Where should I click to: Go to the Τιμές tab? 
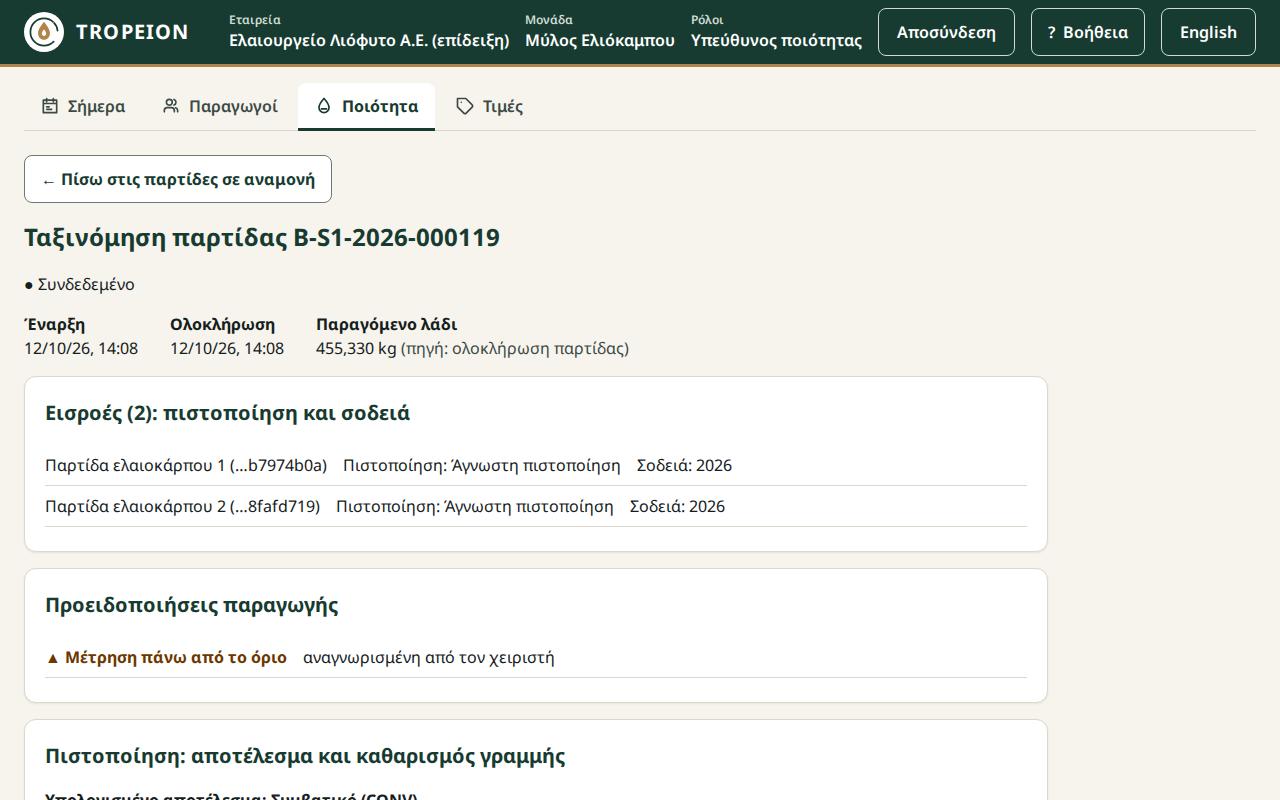click(489, 106)
